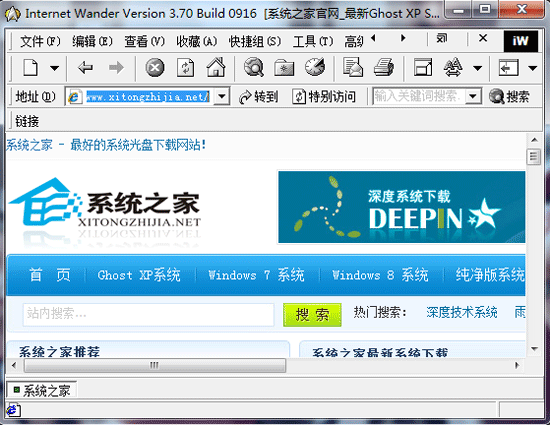Click the recycle triangle toolbar icon
Viewport: 550px width, 425px height.
point(453,67)
